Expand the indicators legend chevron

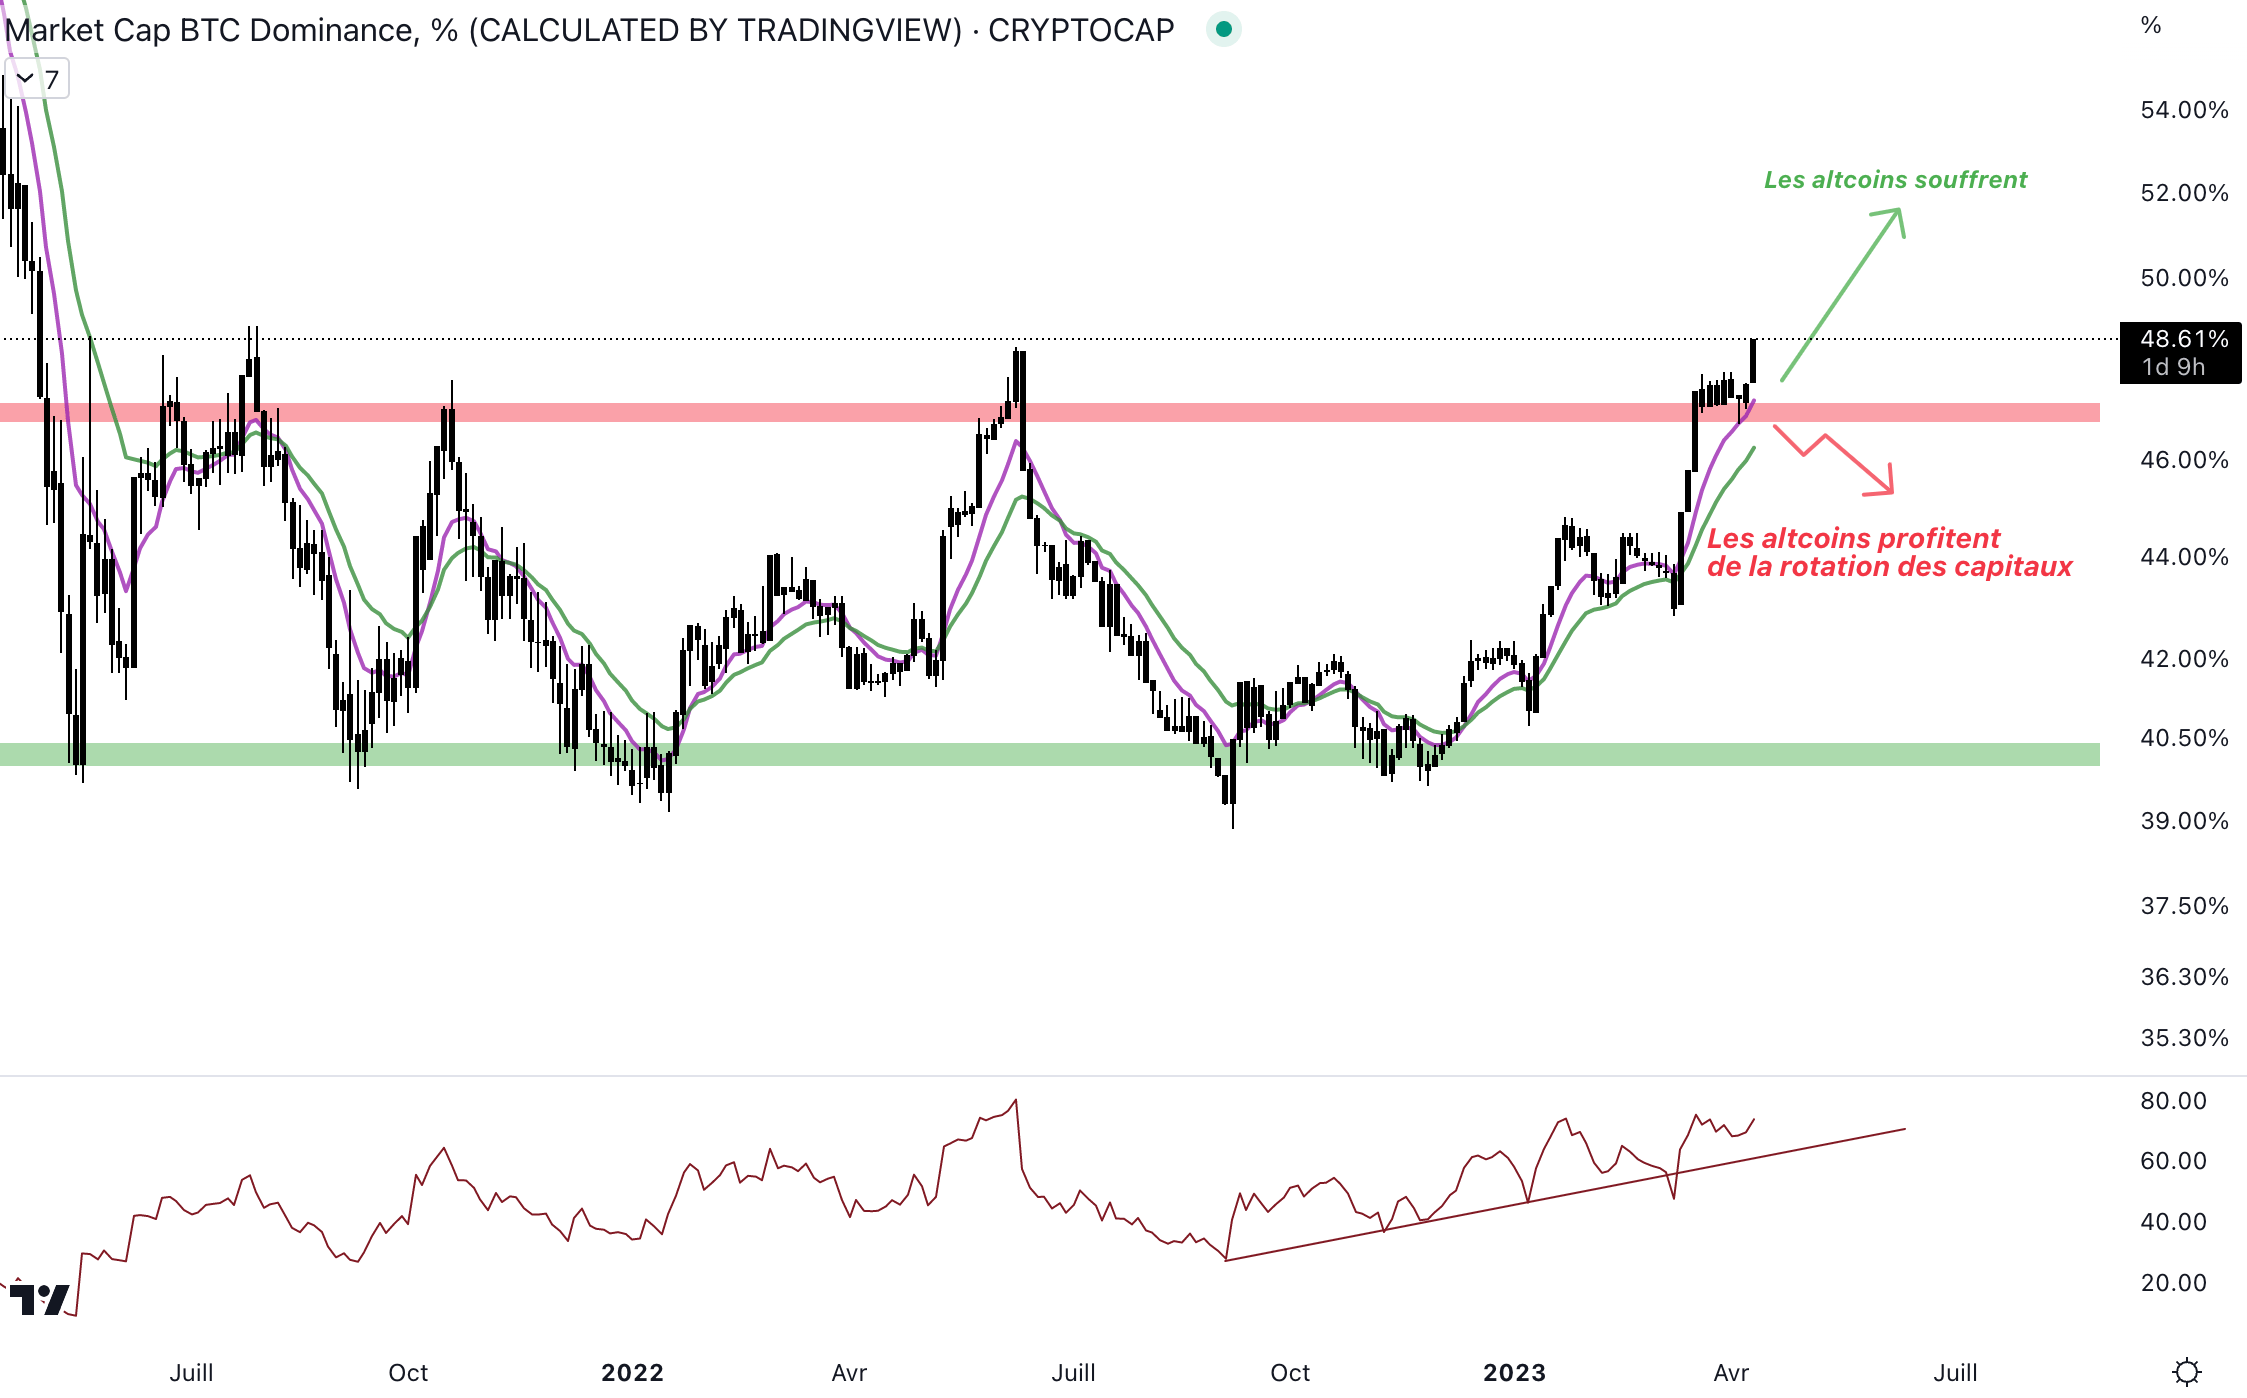(26, 79)
